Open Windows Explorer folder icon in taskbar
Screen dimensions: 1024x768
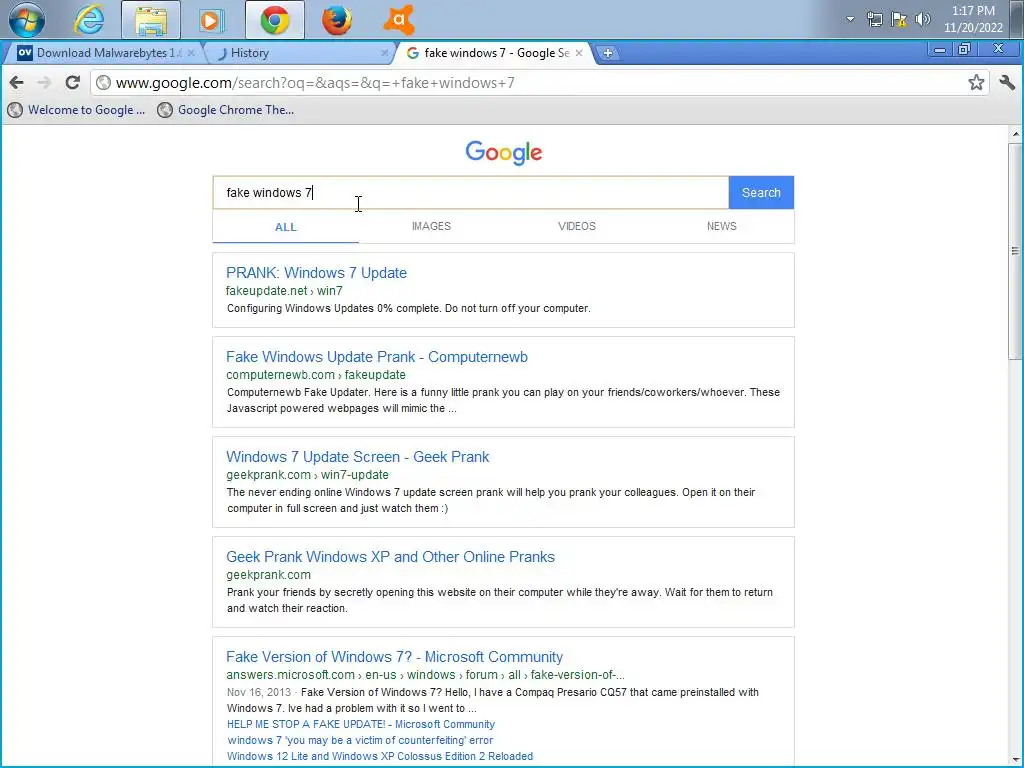tap(151, 20)
